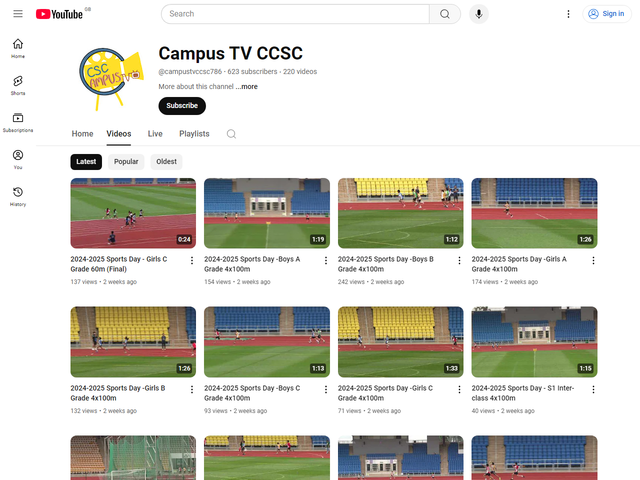Screen dimensions: 640x480
Task: Open the Girls B Grade 4x100m thumbnail
Action: tap(133, 341)
